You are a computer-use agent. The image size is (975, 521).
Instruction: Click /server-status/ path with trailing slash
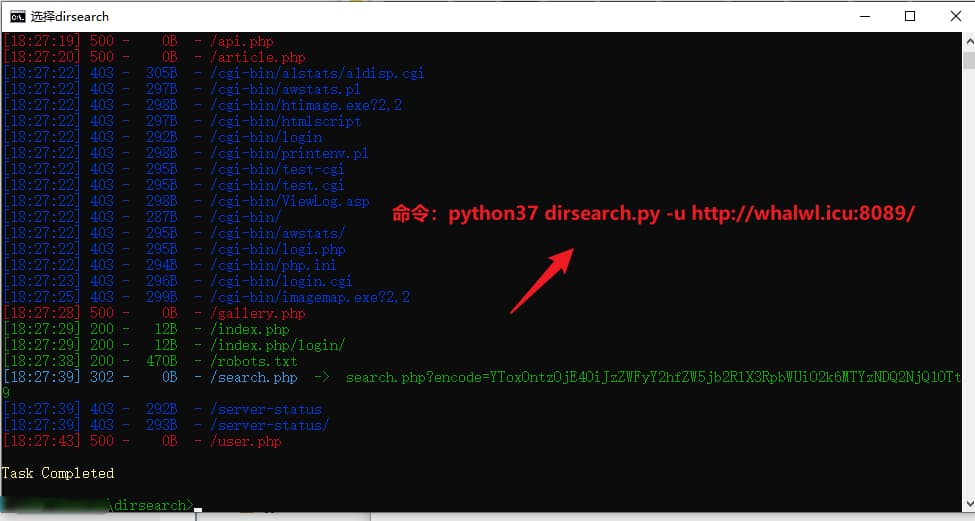pyautogui.click(x=270, y=426)
